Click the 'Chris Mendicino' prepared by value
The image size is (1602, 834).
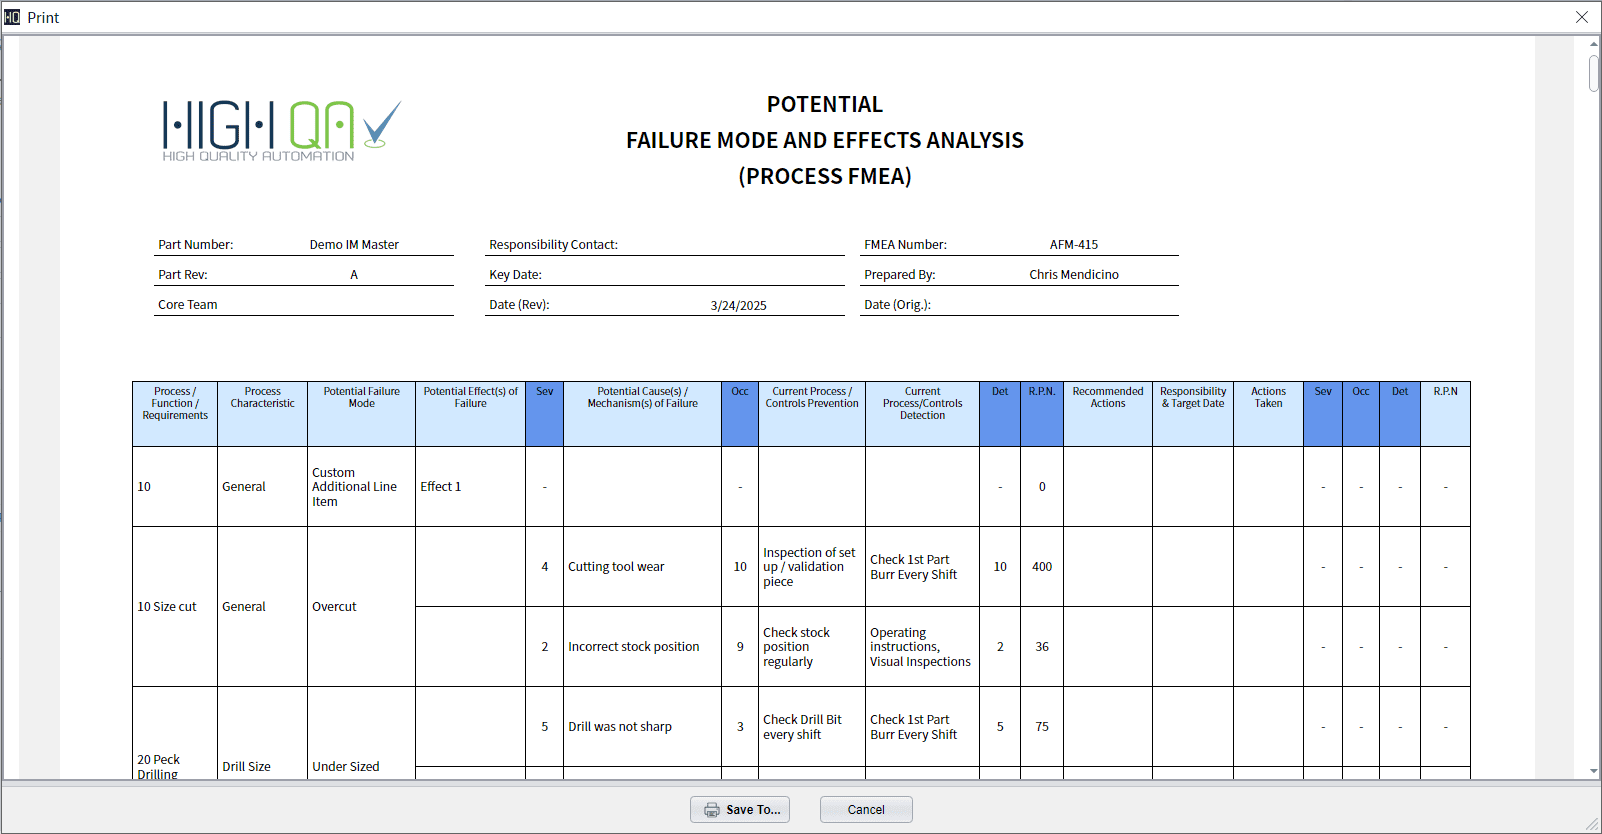click(x=1074, y=274)
